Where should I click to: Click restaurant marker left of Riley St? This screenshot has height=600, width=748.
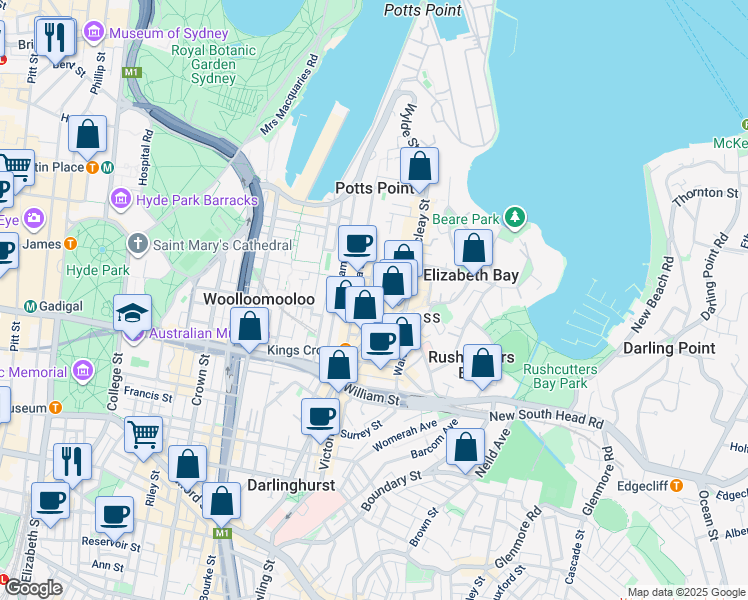[x=73, y=463]
